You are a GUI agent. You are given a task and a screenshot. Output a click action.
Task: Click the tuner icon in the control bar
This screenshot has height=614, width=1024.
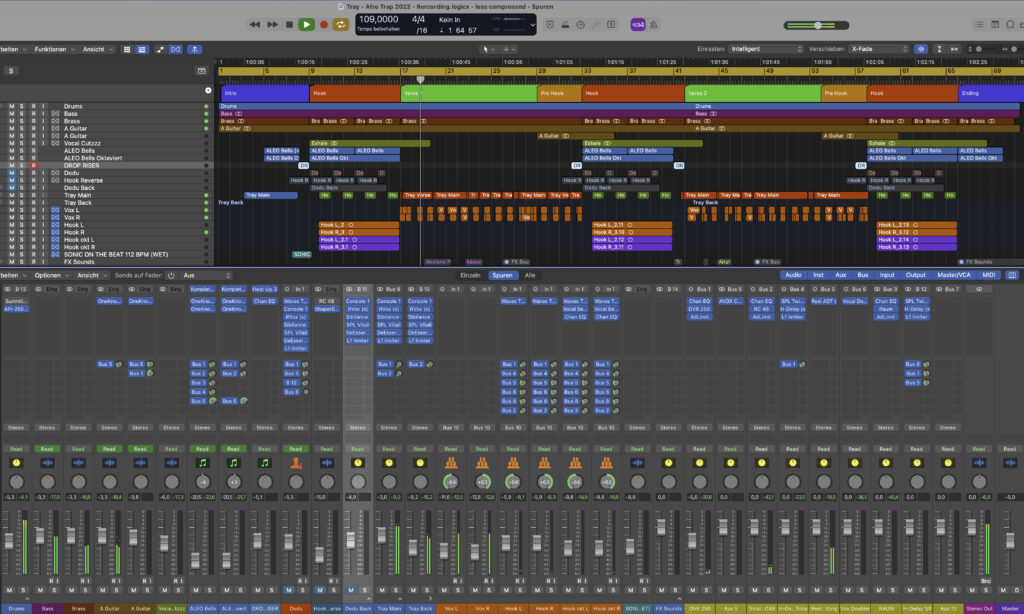[x=596, y=25]
